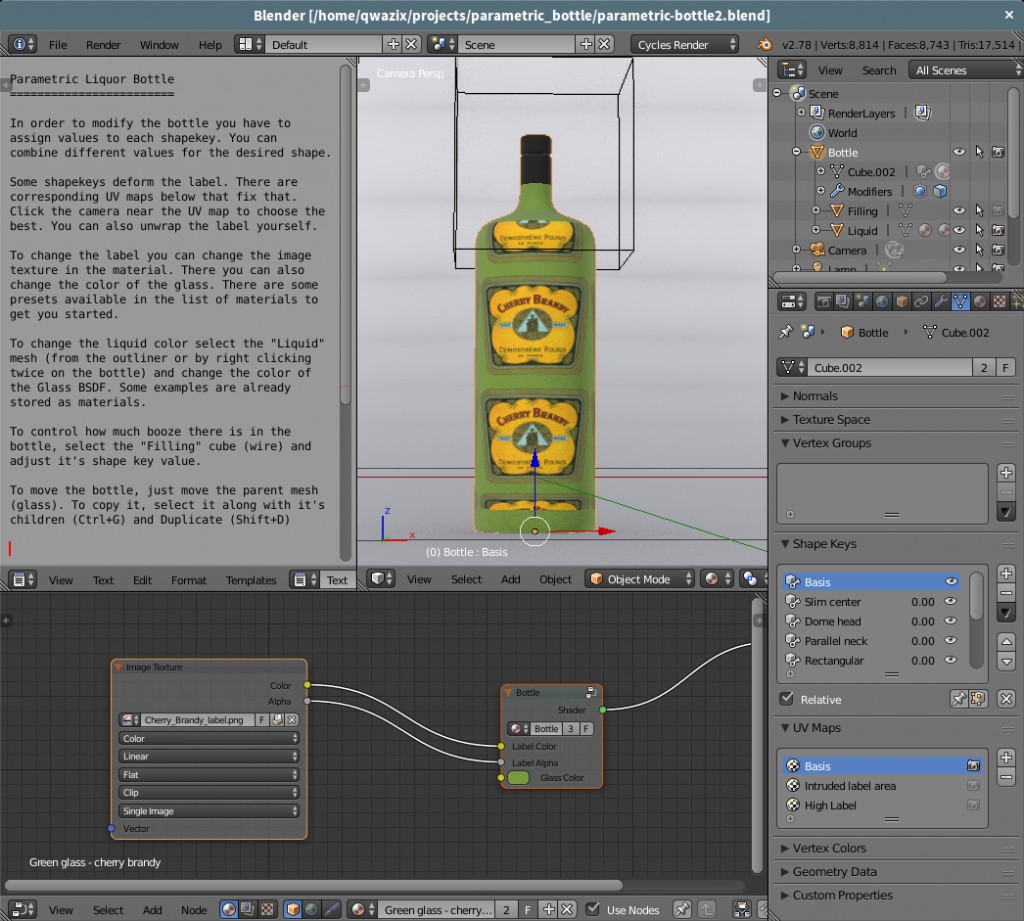
Task: Open the Render properties camera icon
Action: (x=826, y=302)
